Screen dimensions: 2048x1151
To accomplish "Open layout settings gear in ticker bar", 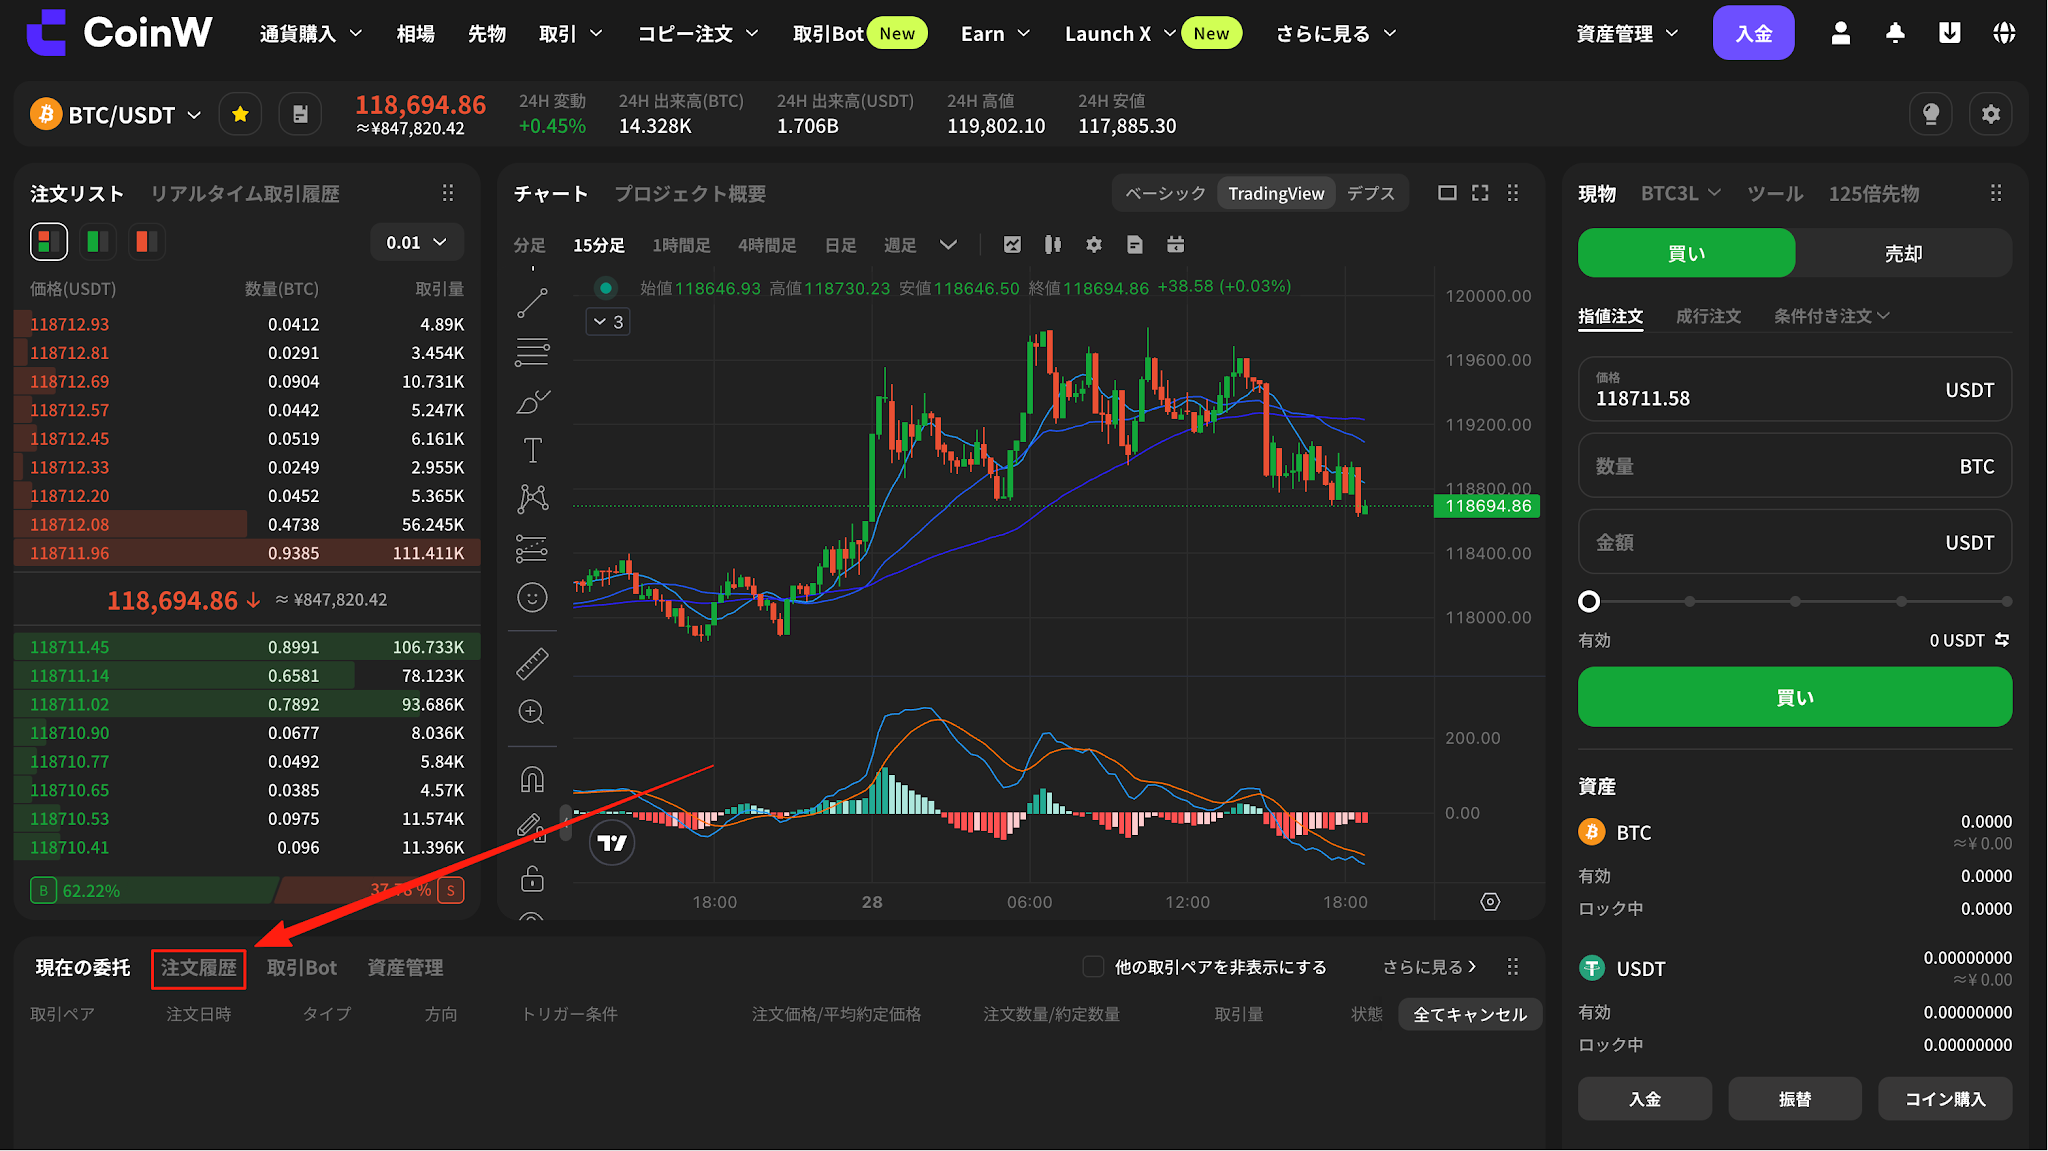I will [1991, 114].
